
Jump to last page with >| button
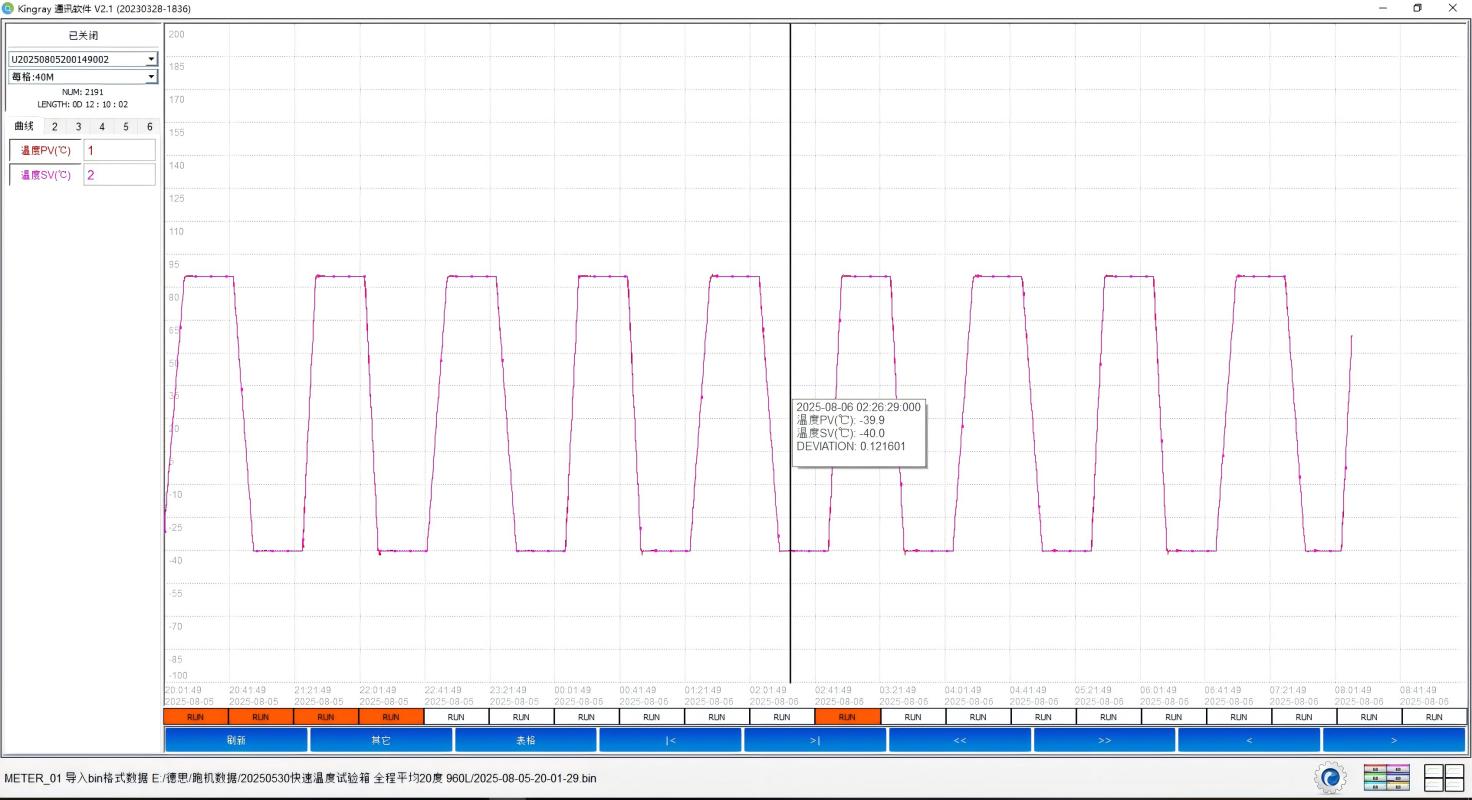click(815, 740)
